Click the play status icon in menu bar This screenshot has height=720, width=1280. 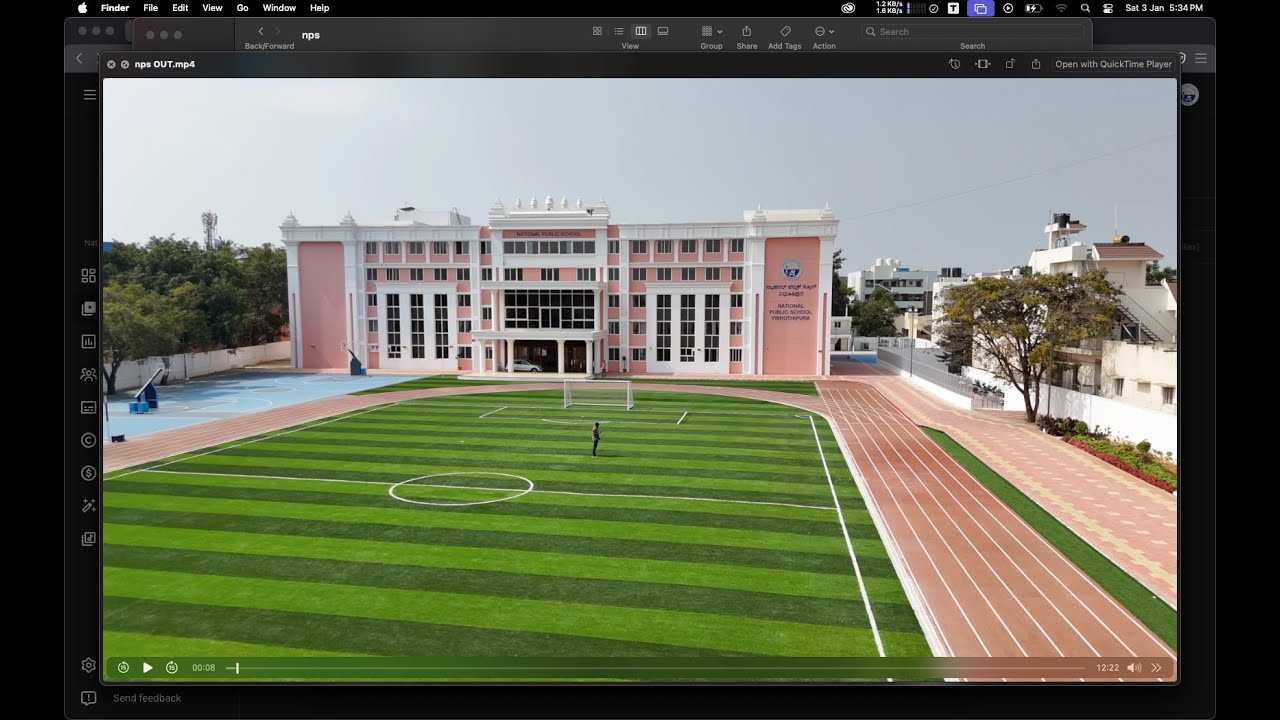point(1008,7)
